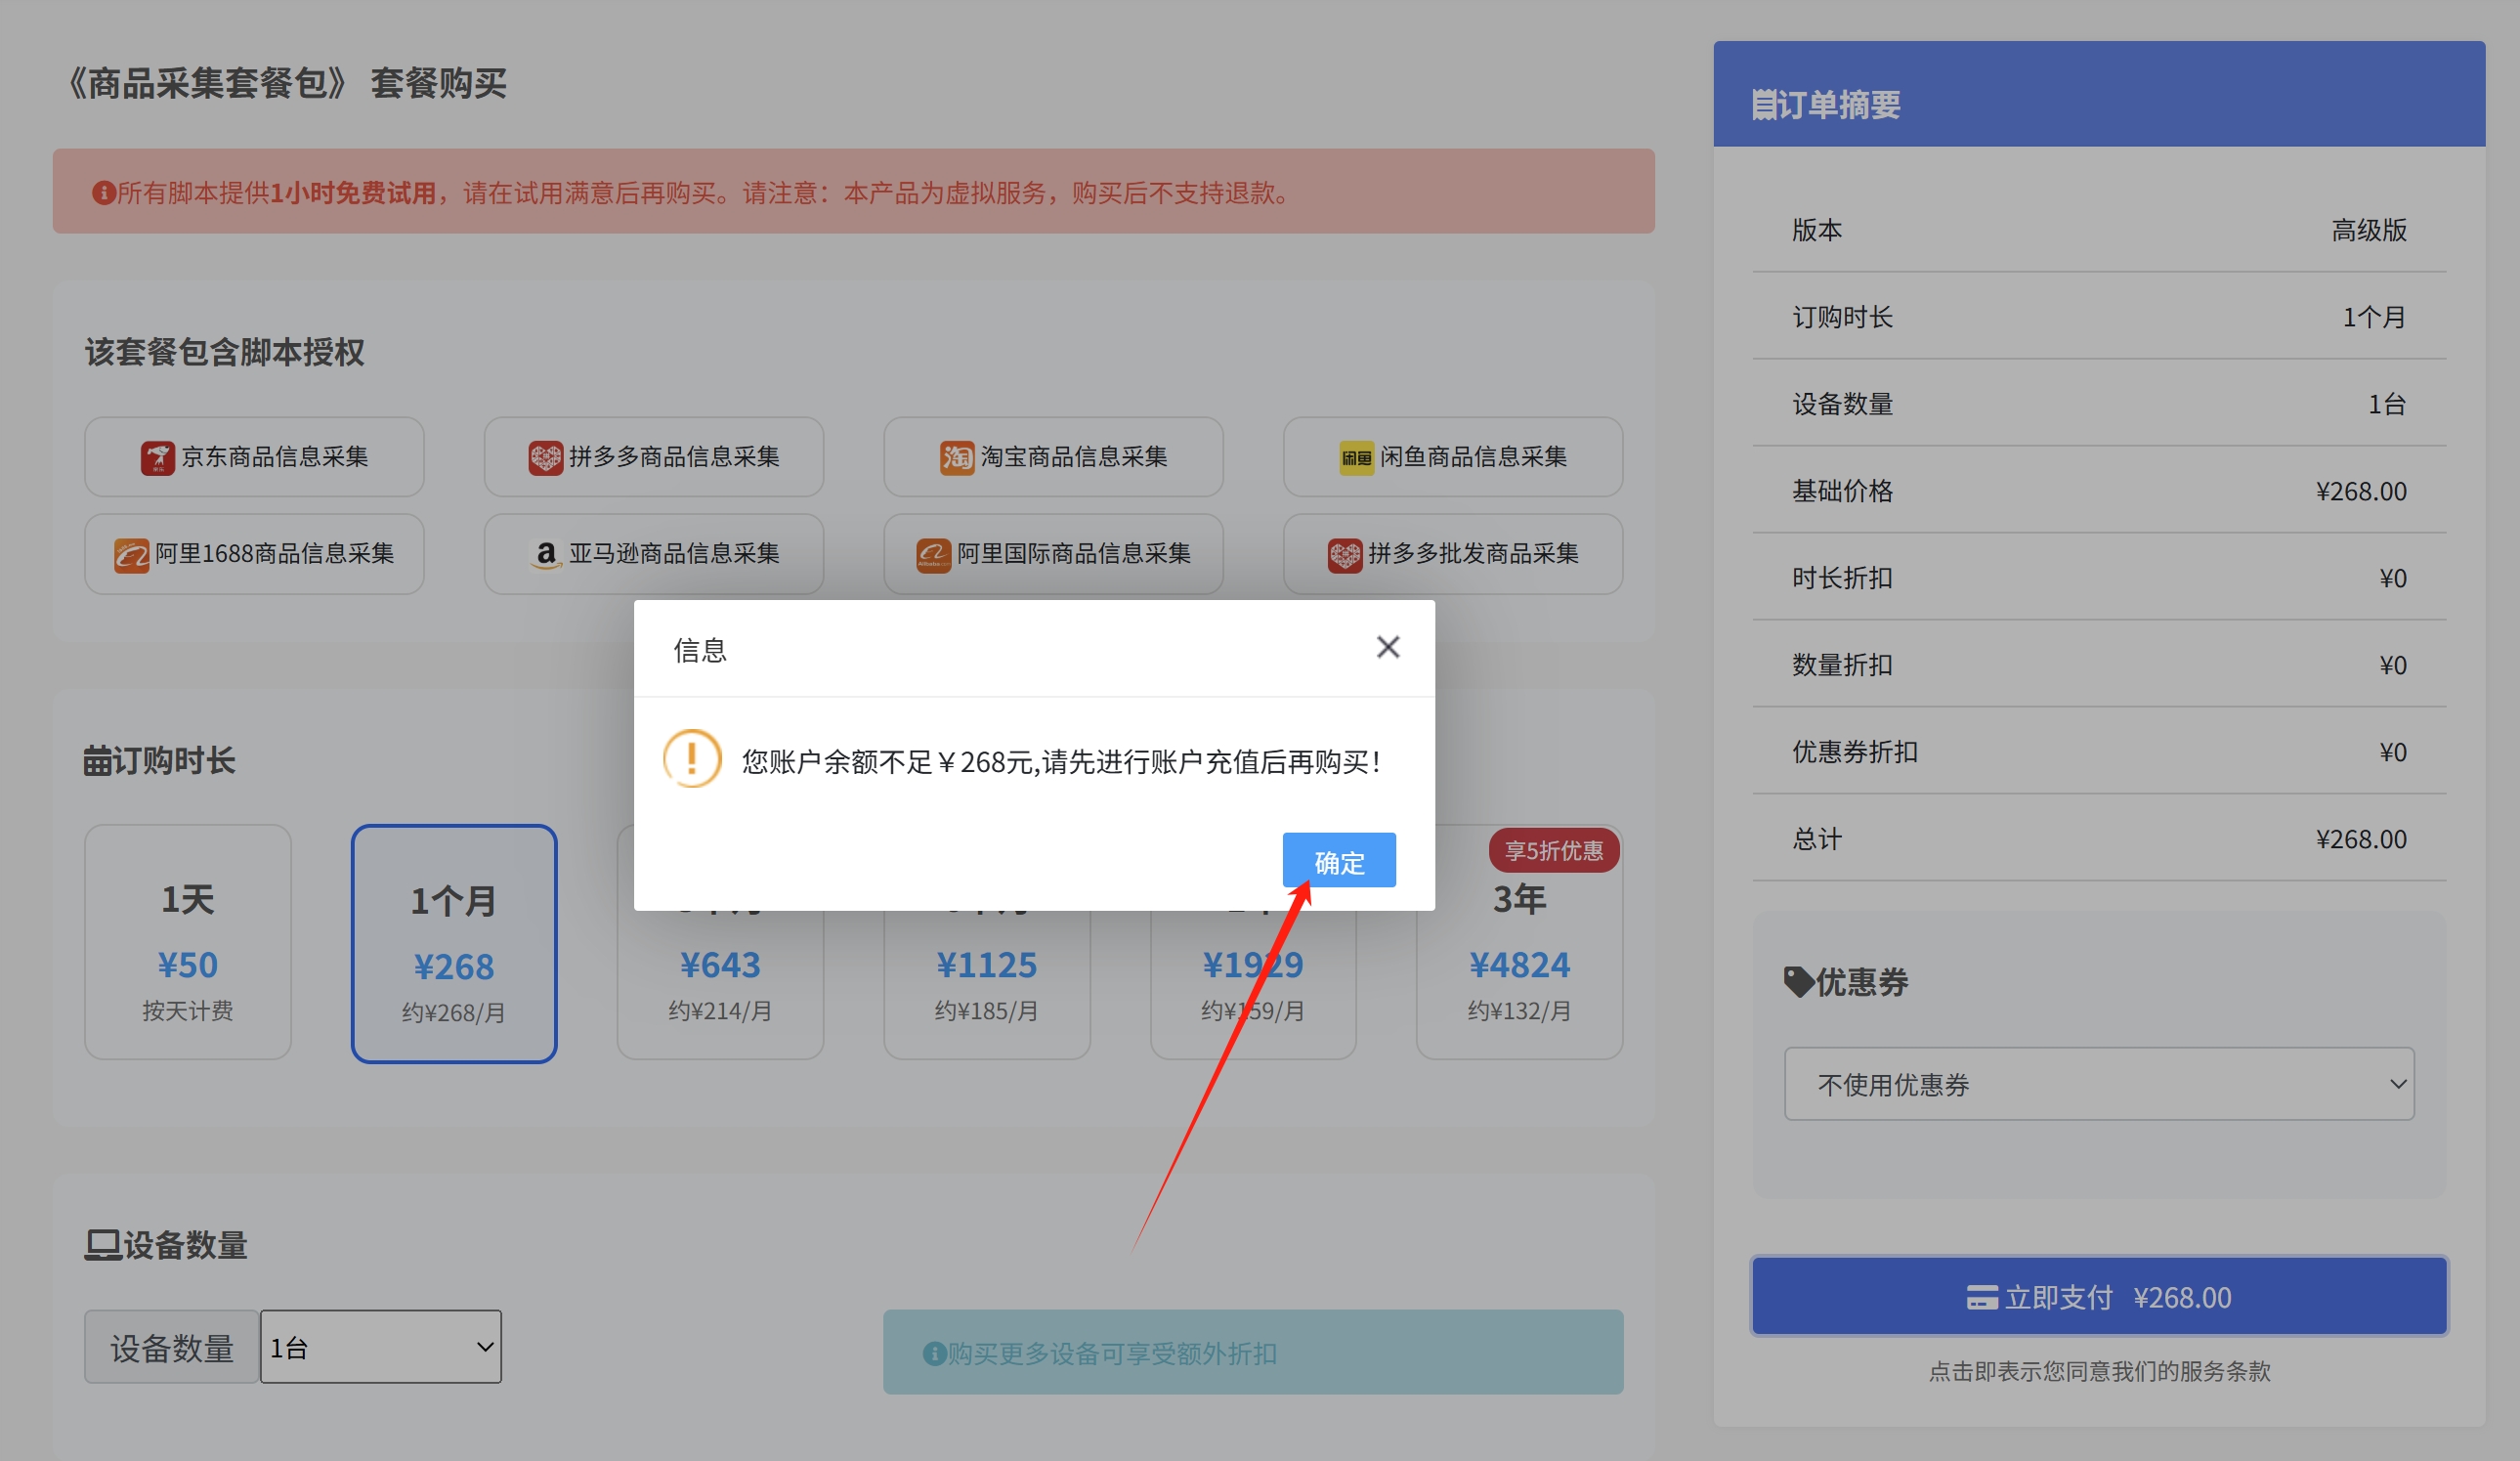Click the 拼多多商品信息采集 heart icon
This screenshot has width=2520, height=1461.
tap(545, 458)
